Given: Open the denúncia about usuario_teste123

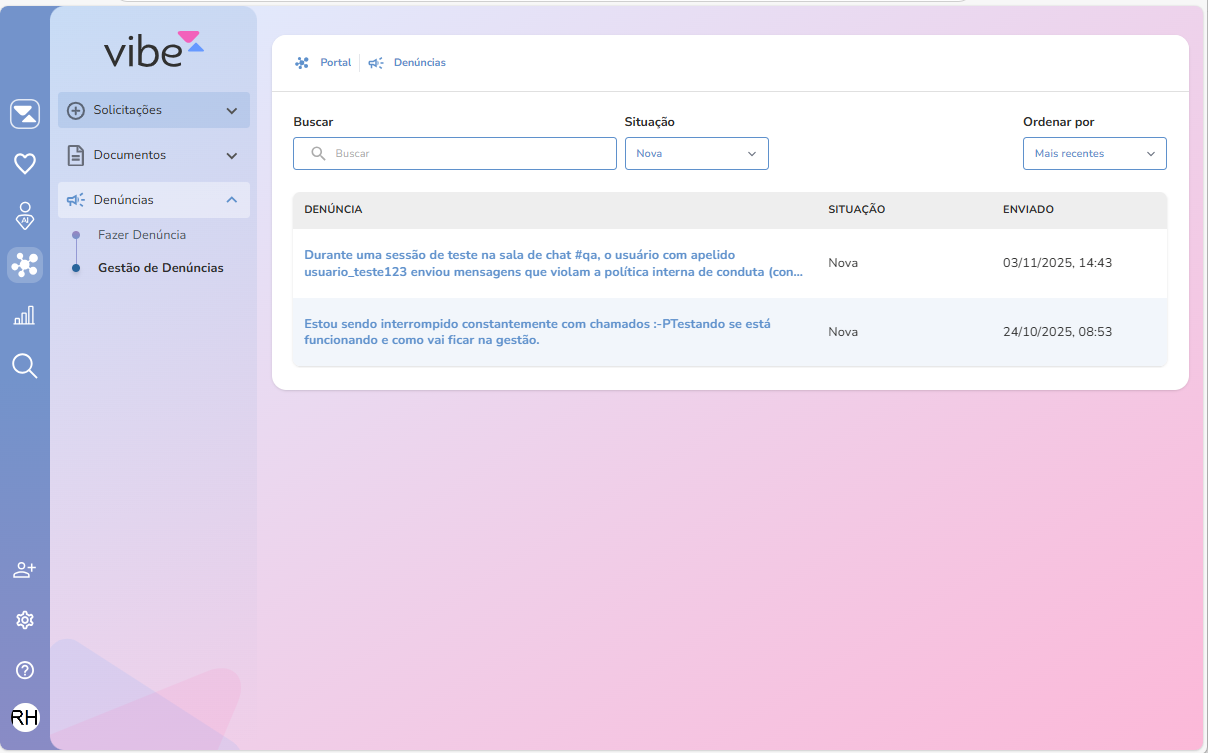Looking at the screenshot, I should [x=553, y=263].
